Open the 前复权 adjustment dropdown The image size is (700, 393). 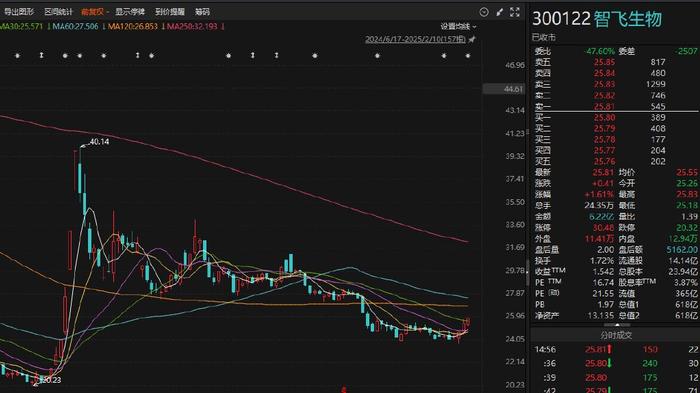pos(95,12)
